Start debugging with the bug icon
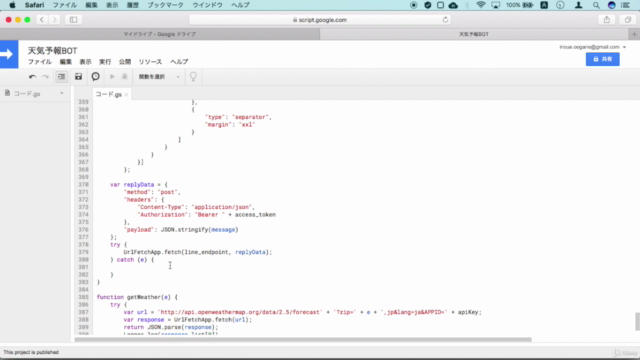 [x=124, y=77]
